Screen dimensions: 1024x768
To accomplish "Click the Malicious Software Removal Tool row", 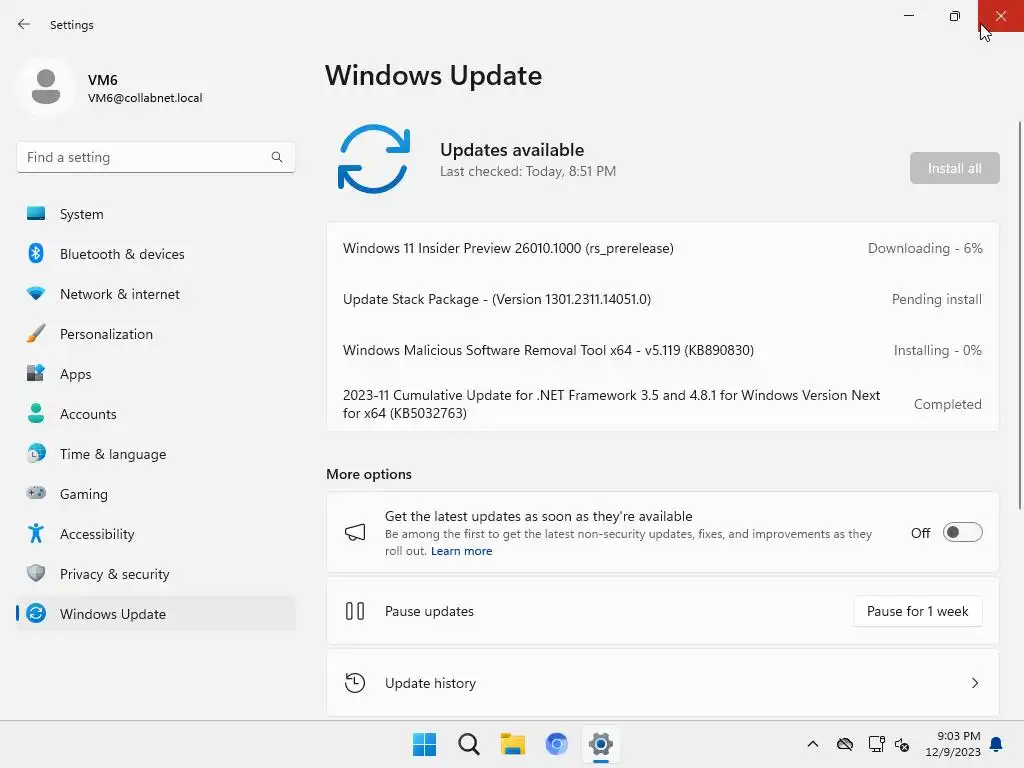I will coord(662,350).
